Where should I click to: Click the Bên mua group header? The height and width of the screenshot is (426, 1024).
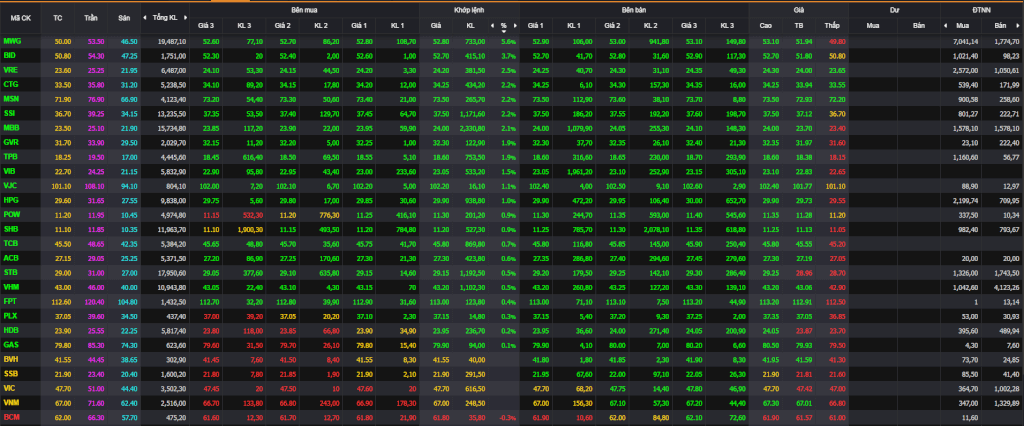coord(304,10)
